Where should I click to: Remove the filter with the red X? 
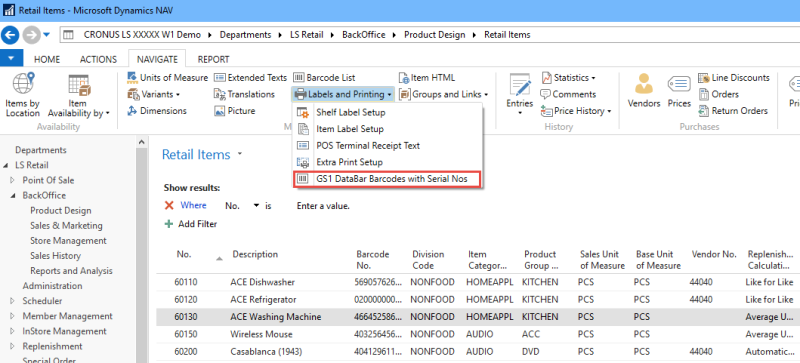pos(169,205)
